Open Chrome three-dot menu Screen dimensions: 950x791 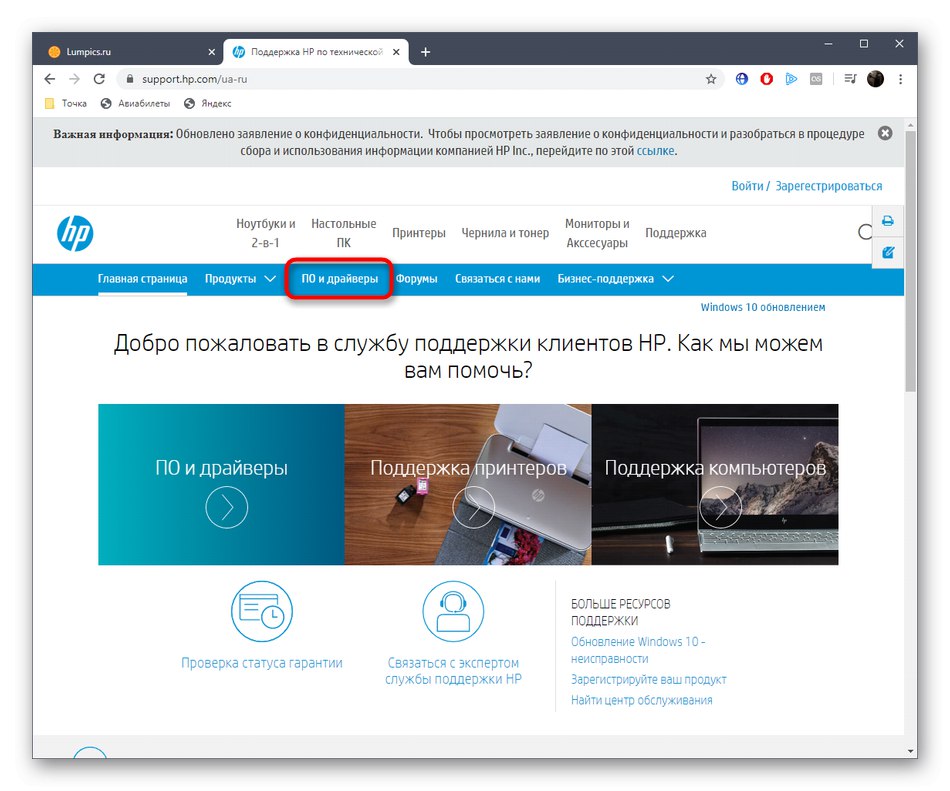(x=901, y=79)
